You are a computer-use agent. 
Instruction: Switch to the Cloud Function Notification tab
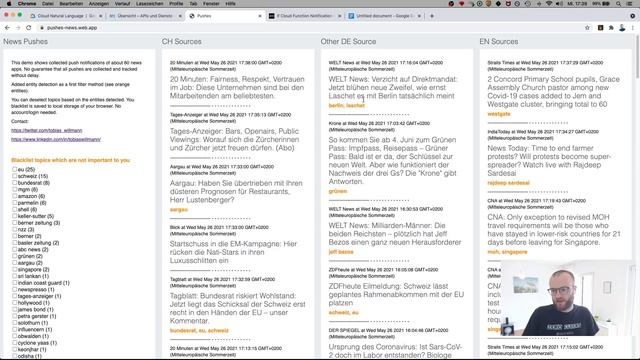(x=304, y=16)
